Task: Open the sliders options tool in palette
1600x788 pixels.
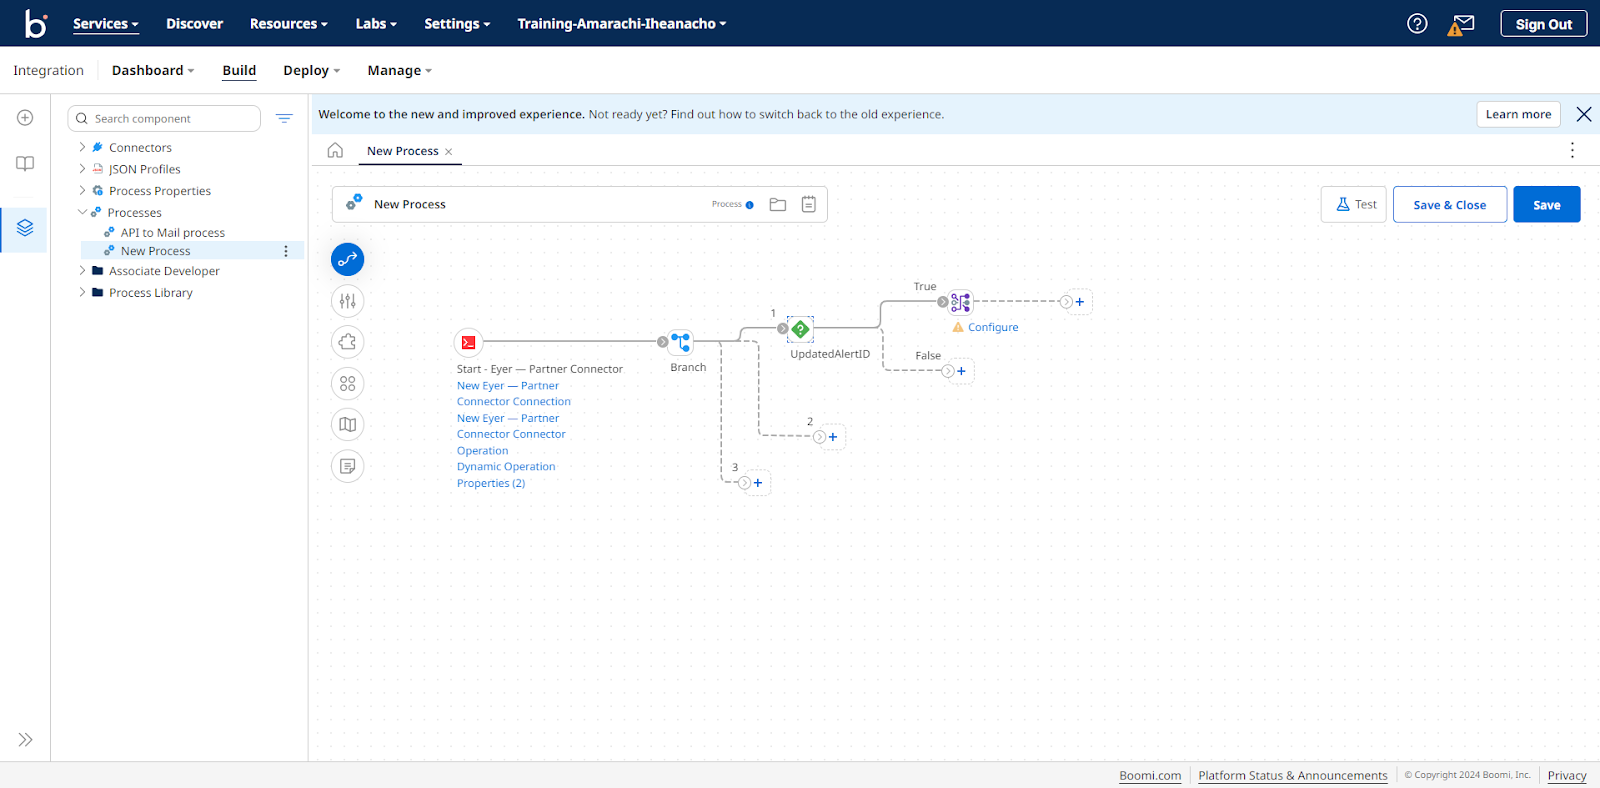Action: pos(348,301)
